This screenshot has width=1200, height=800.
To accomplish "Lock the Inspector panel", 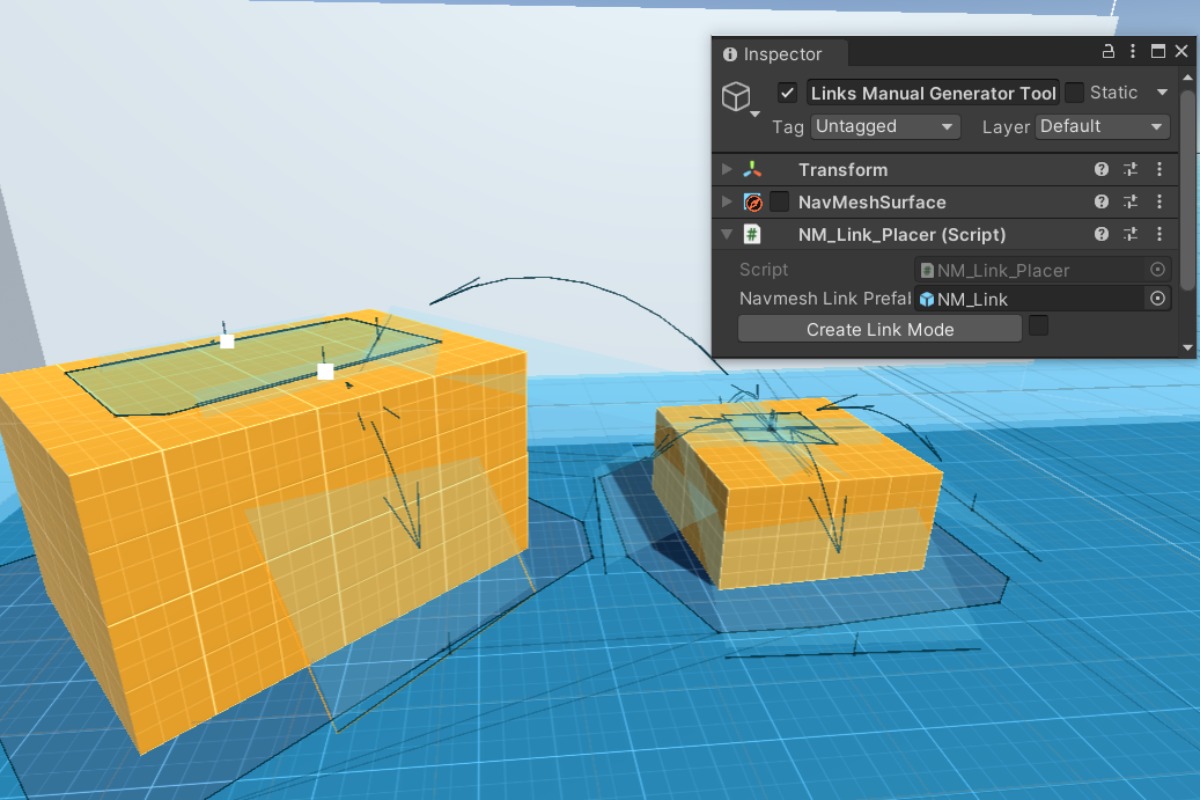I will coord(1108,52).
